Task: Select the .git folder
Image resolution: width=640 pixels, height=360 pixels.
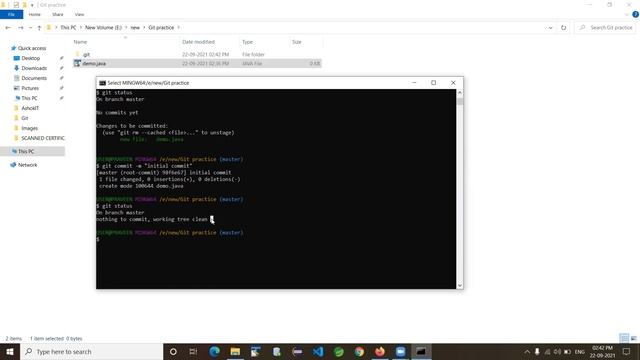Action: (x=86, y=54)
